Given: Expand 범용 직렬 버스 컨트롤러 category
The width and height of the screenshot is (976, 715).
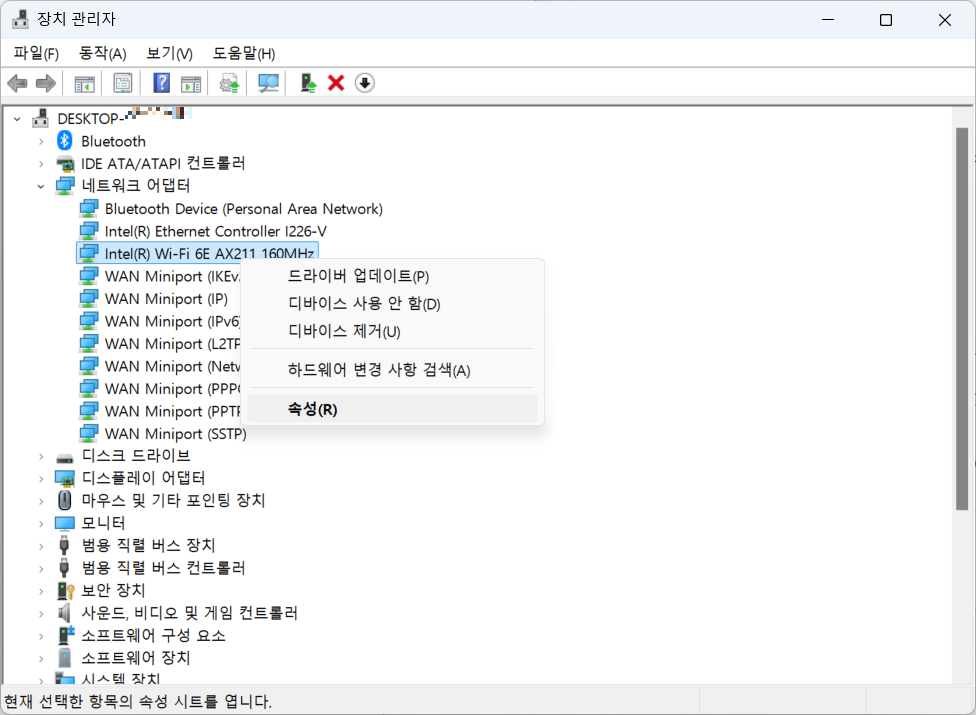Looking at the screenshot, I should point(41,569).
